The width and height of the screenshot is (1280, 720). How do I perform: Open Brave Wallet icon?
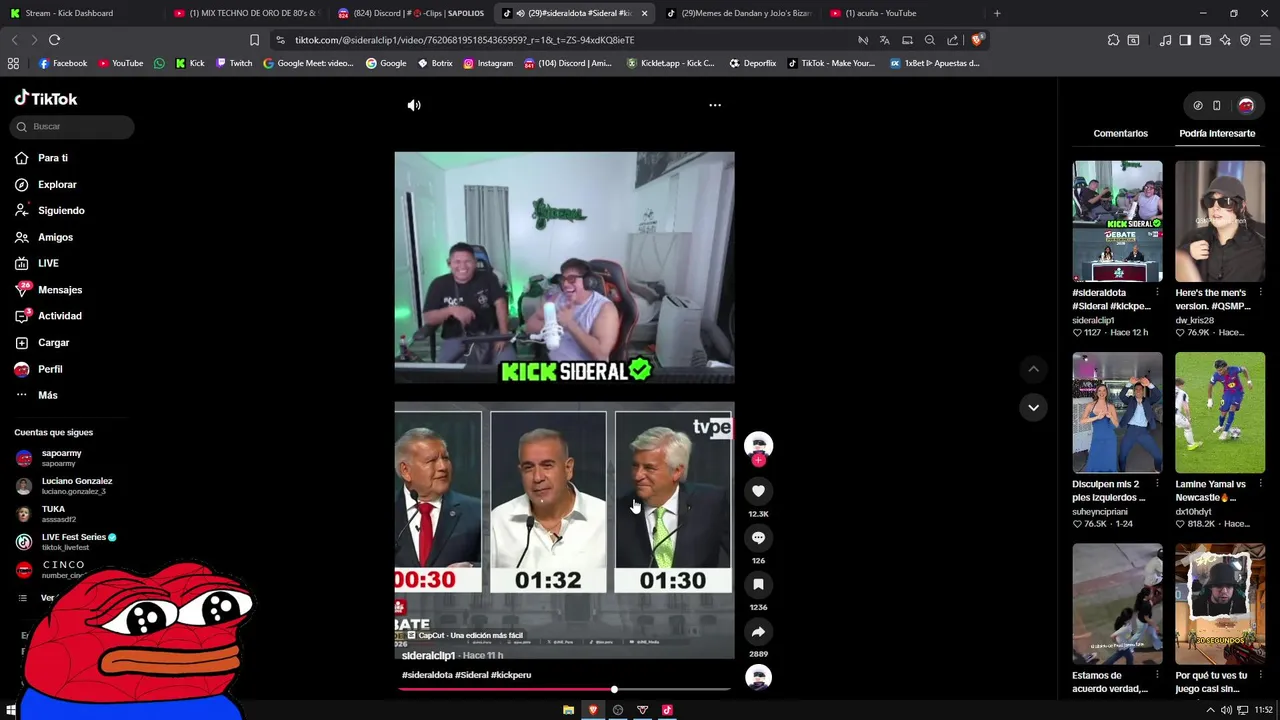1205,40
